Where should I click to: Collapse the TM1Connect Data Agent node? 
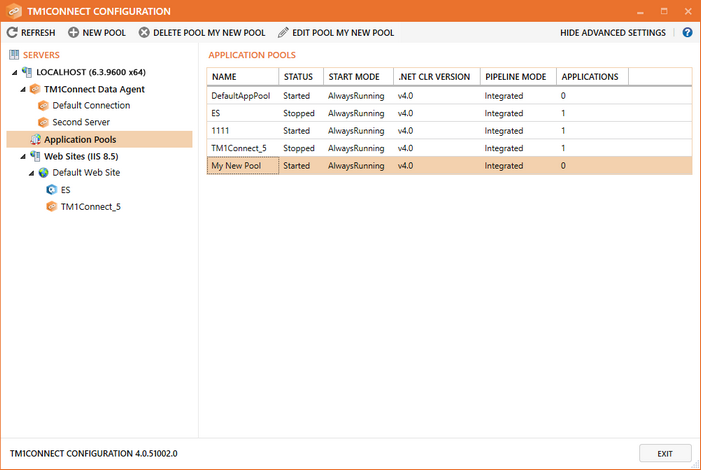tap(23, 89)
